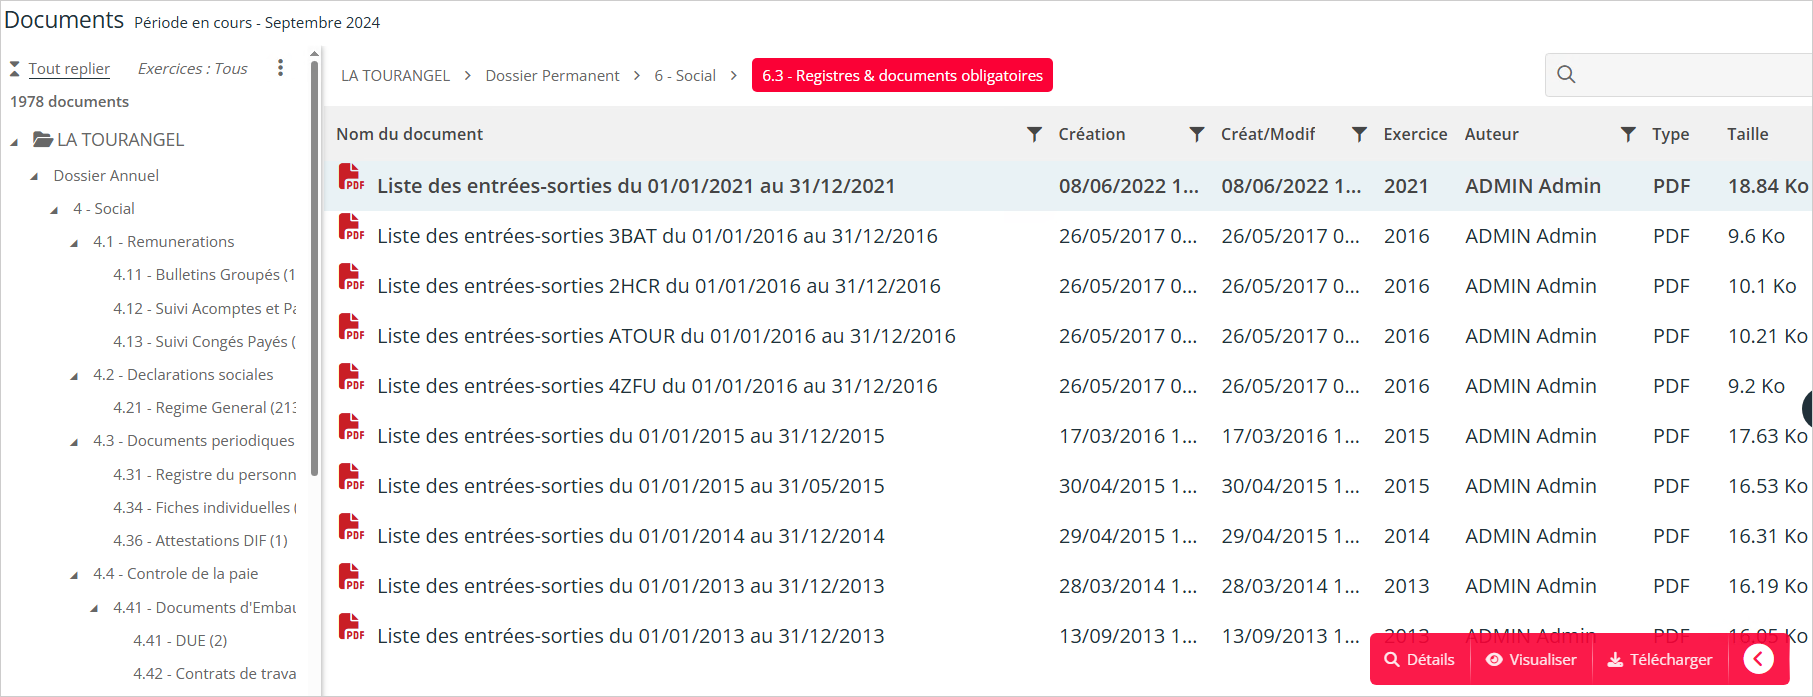1813x697 pixels.
Task: Sort by Exercice column header
Action: coord(1415,134)
